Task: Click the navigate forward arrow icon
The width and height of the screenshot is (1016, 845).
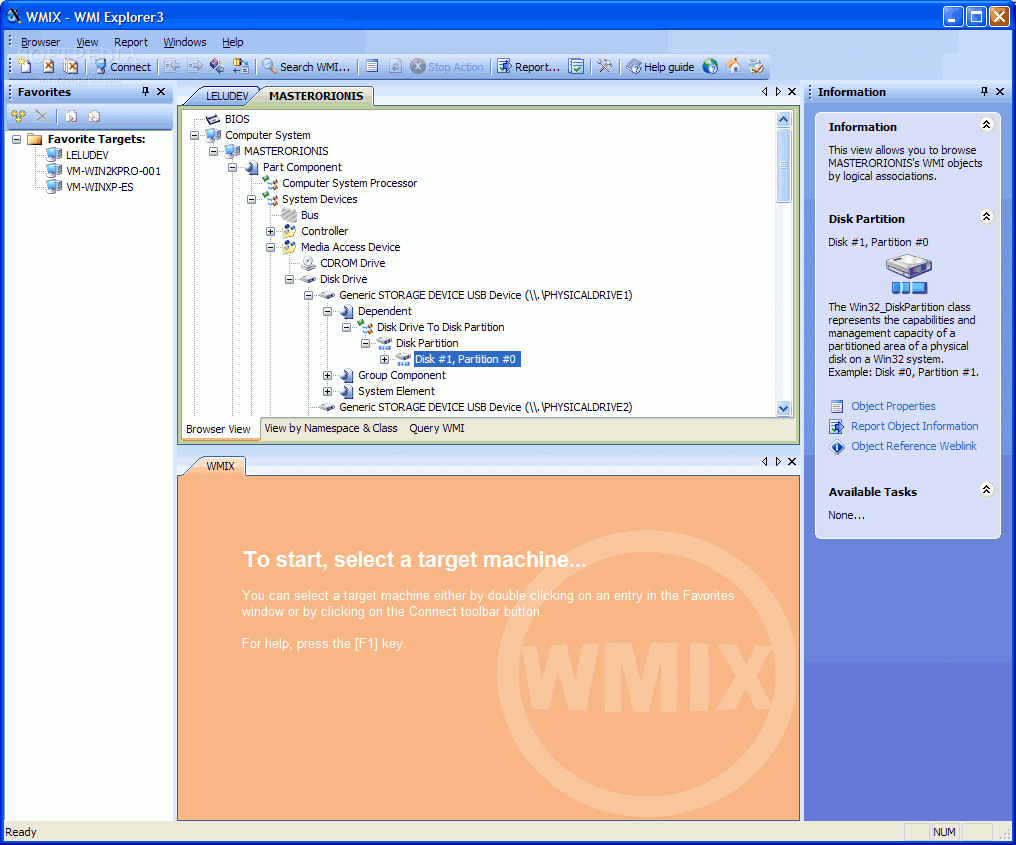Action: click(194, 66)
